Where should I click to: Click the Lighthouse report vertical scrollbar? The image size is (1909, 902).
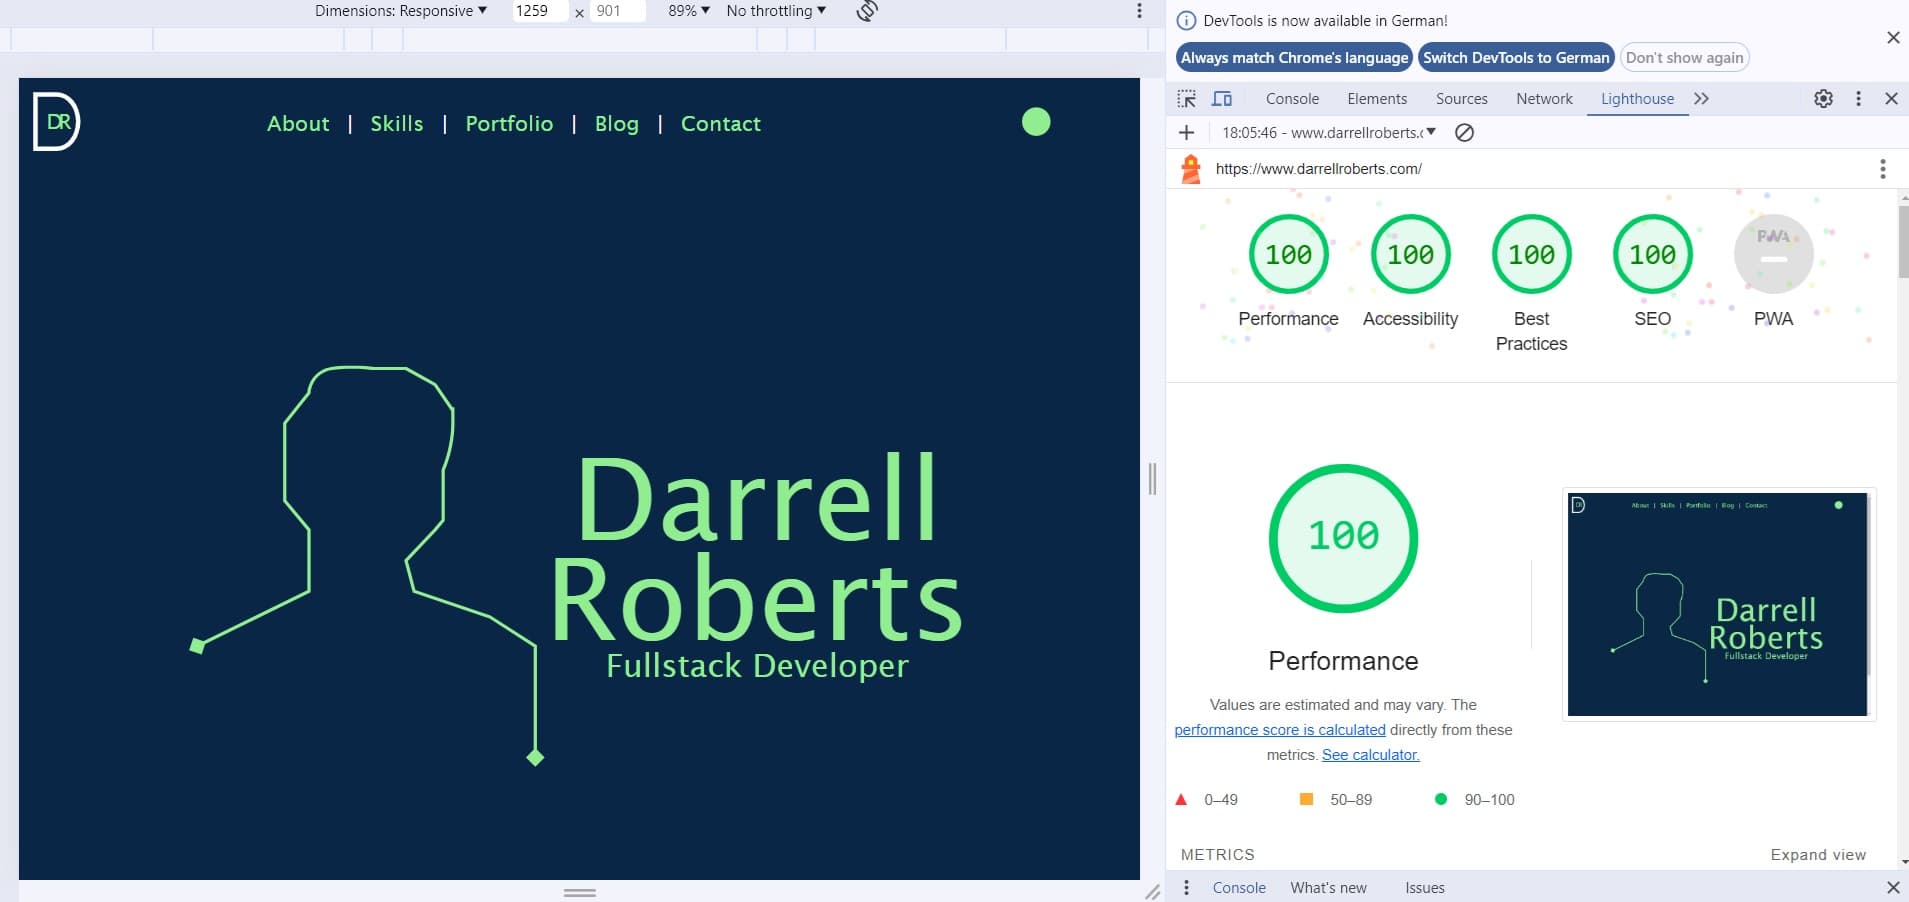point(1903,240)
